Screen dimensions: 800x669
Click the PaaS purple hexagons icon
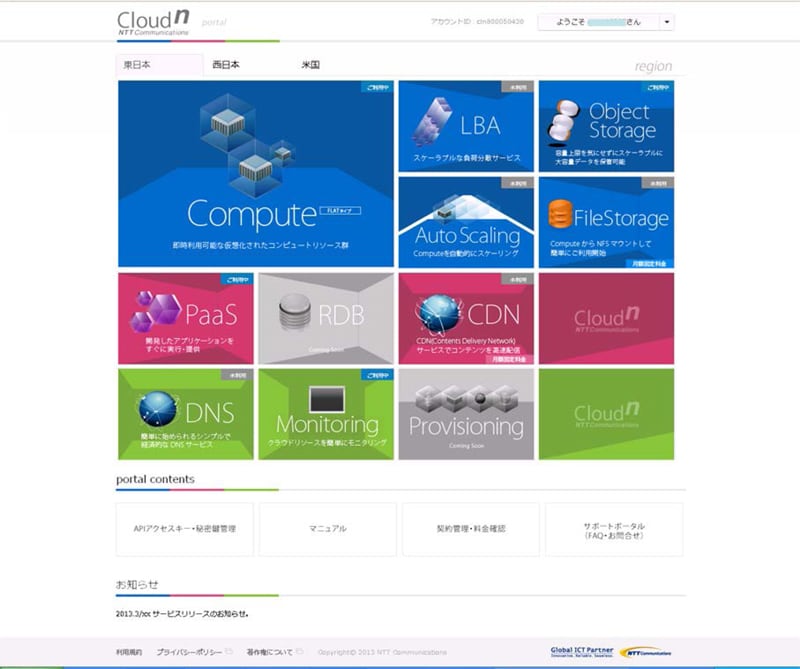[156, 311]
